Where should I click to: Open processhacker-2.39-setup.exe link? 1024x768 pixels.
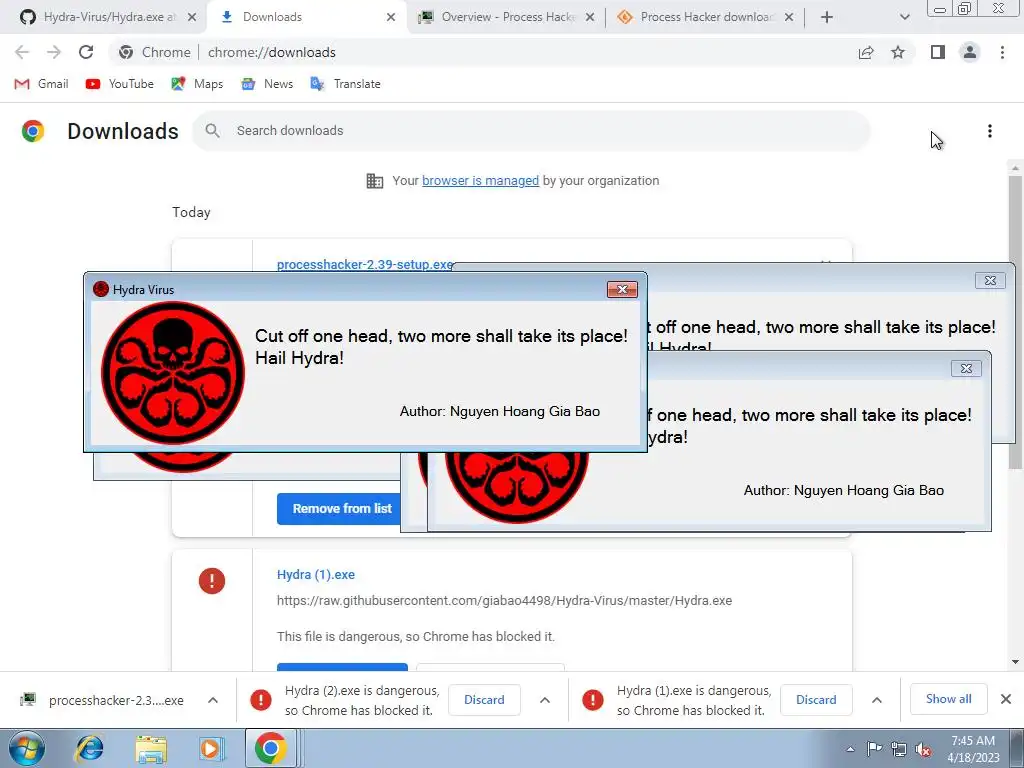click(364, 264)
